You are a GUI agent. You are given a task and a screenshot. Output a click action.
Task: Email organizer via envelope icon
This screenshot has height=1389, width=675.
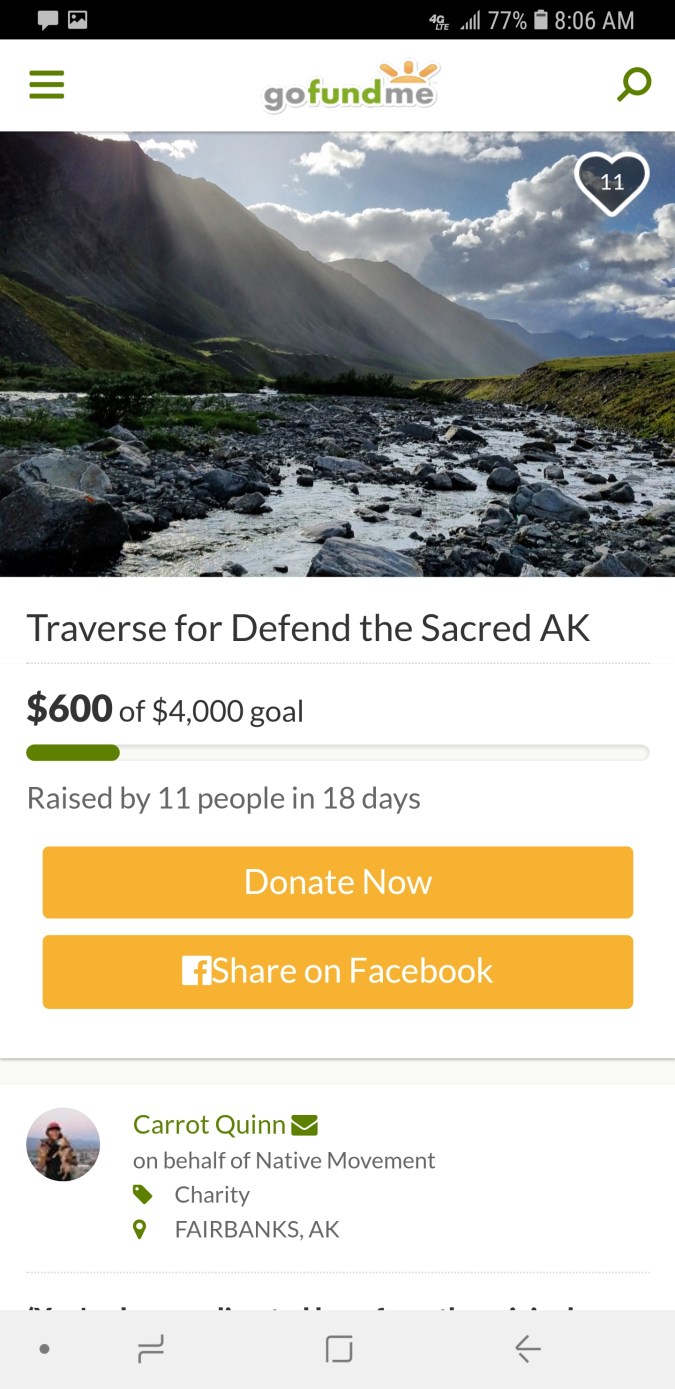click(305, 1126)
